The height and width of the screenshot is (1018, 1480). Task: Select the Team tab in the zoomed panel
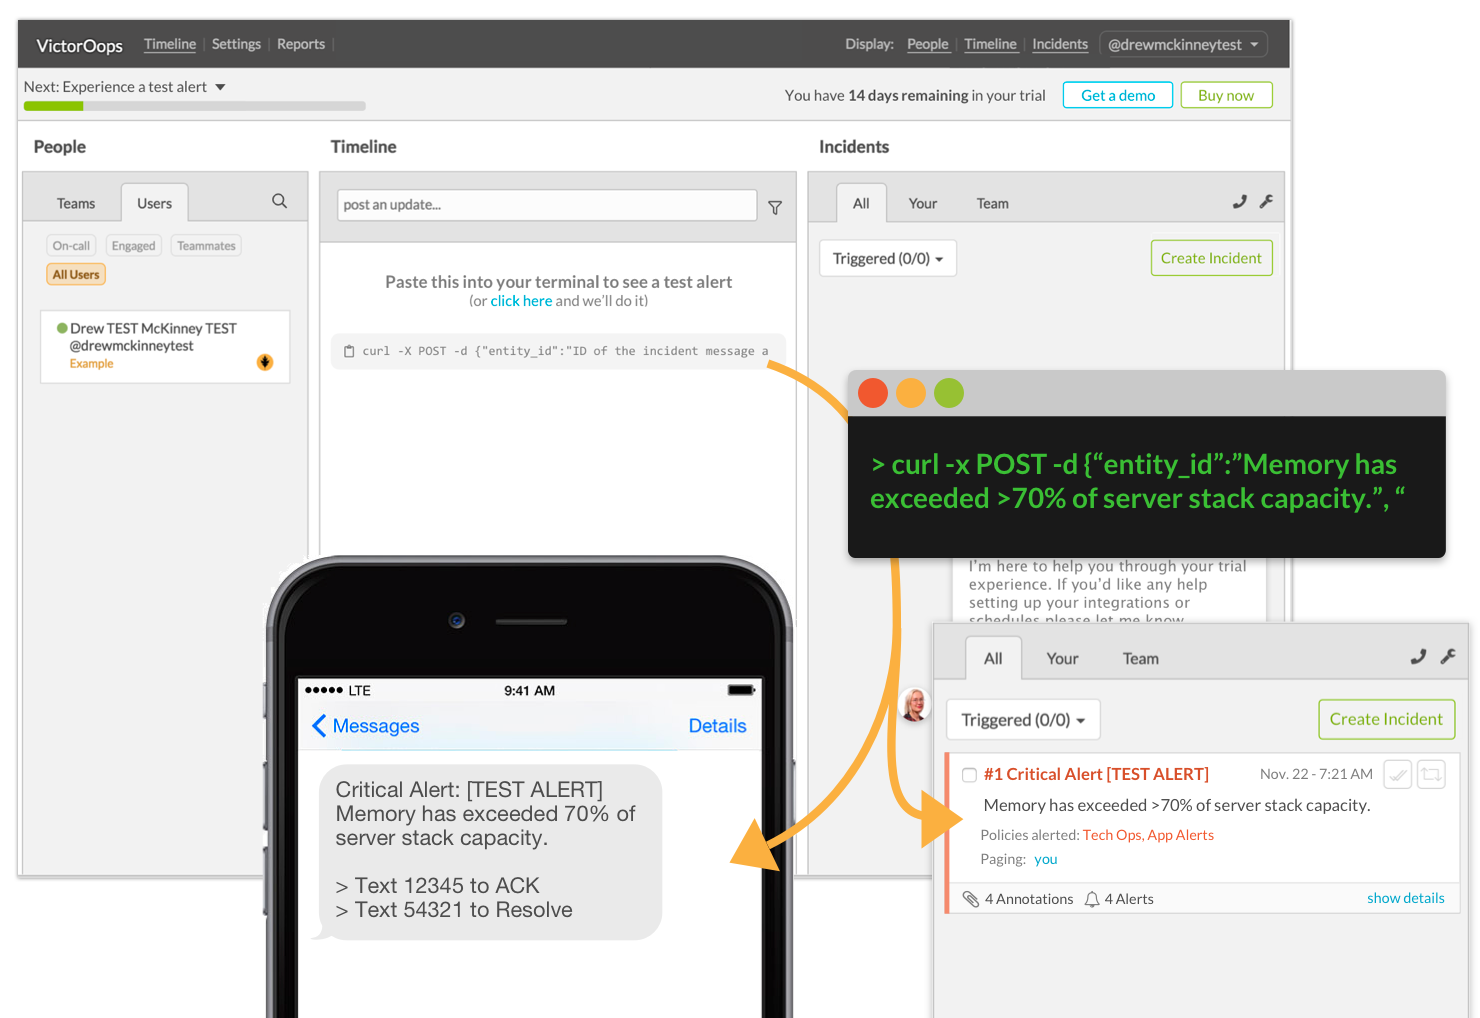tap(1140, 658)
